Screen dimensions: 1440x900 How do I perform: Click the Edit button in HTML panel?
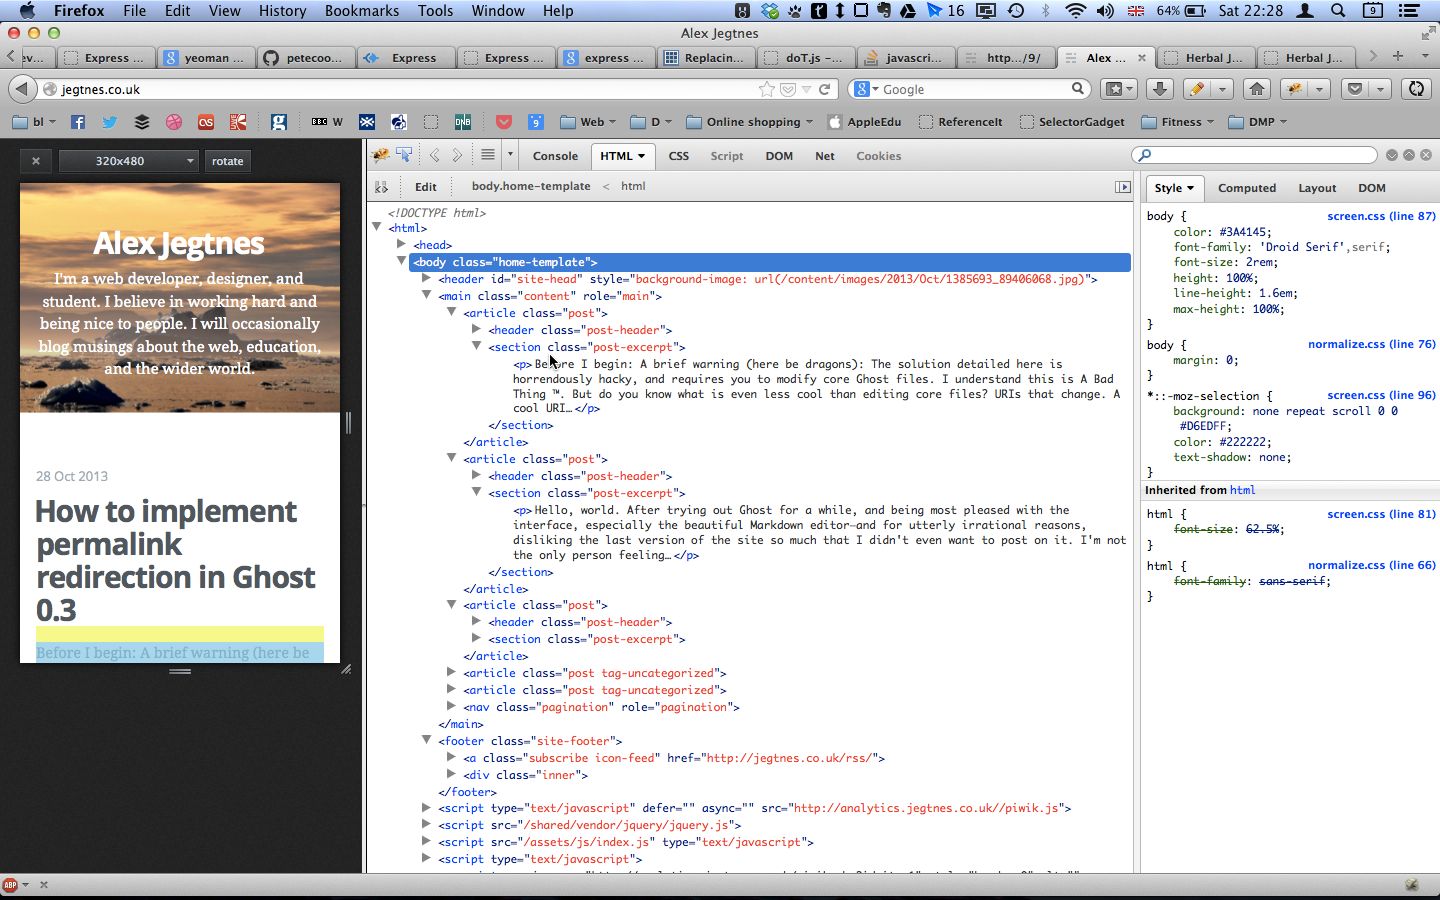point(426,186)
